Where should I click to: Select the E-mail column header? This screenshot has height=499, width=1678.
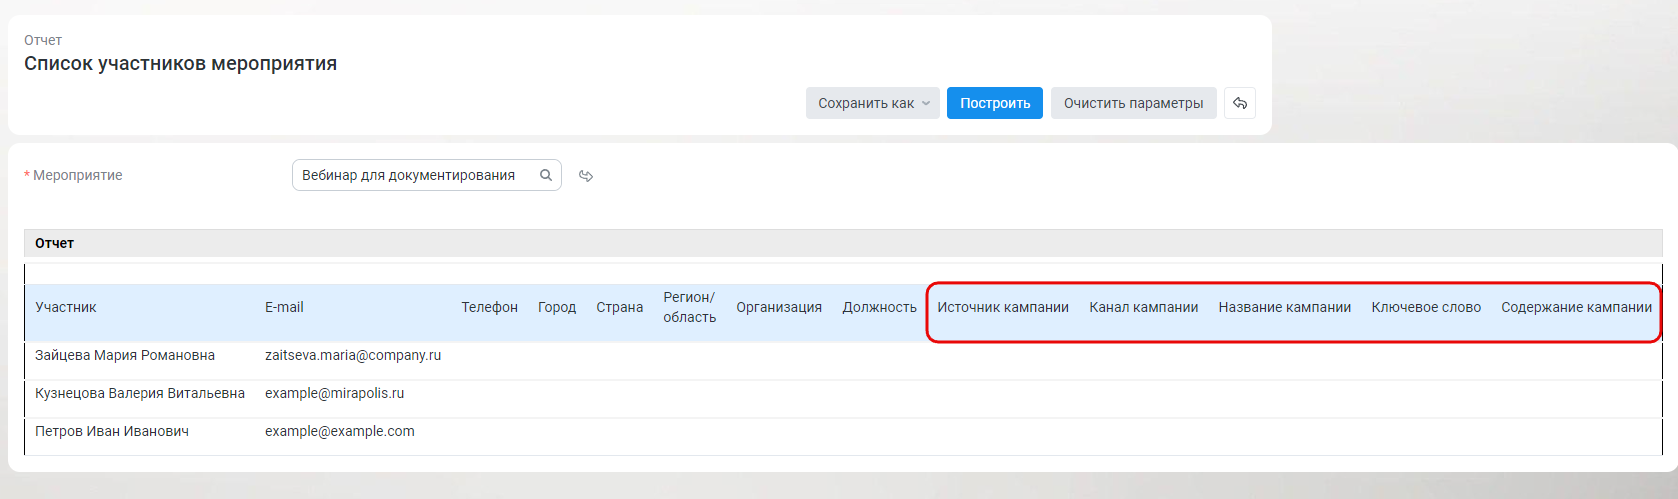284,307
